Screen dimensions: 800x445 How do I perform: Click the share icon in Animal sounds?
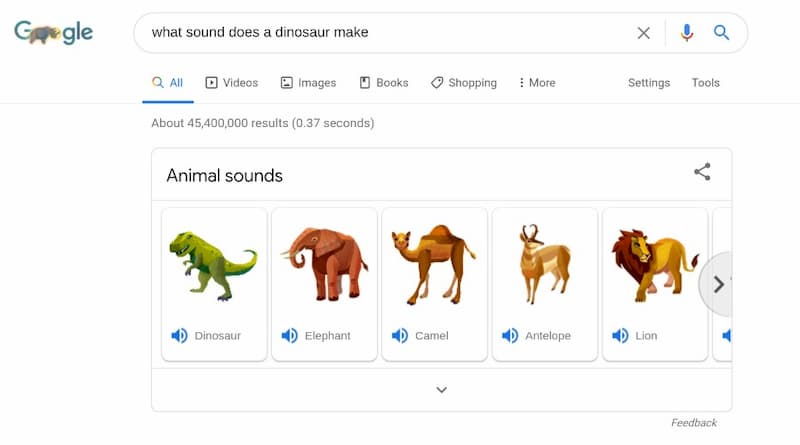coord(702,172)
